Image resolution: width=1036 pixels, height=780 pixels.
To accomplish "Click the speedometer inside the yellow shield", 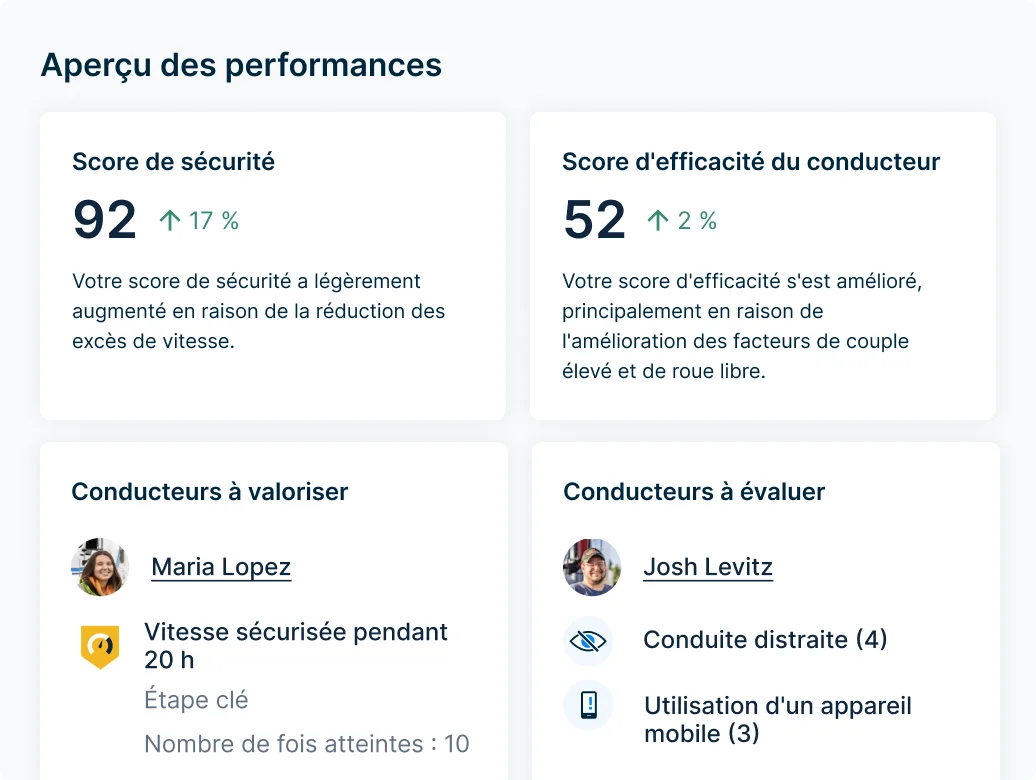I will click(x=100, y=641).
